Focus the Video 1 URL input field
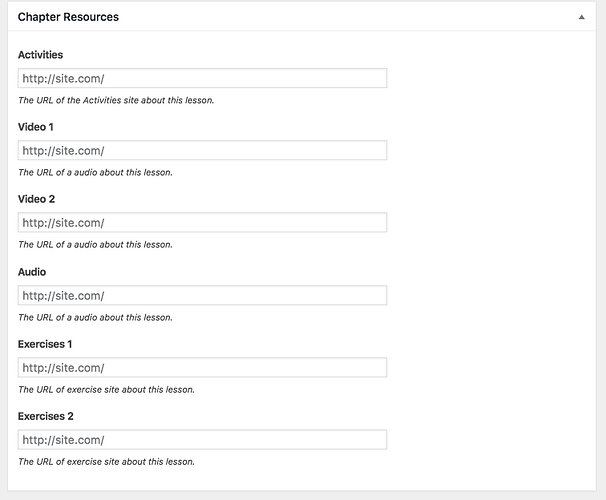606x500 pixels. pos(202,150)
